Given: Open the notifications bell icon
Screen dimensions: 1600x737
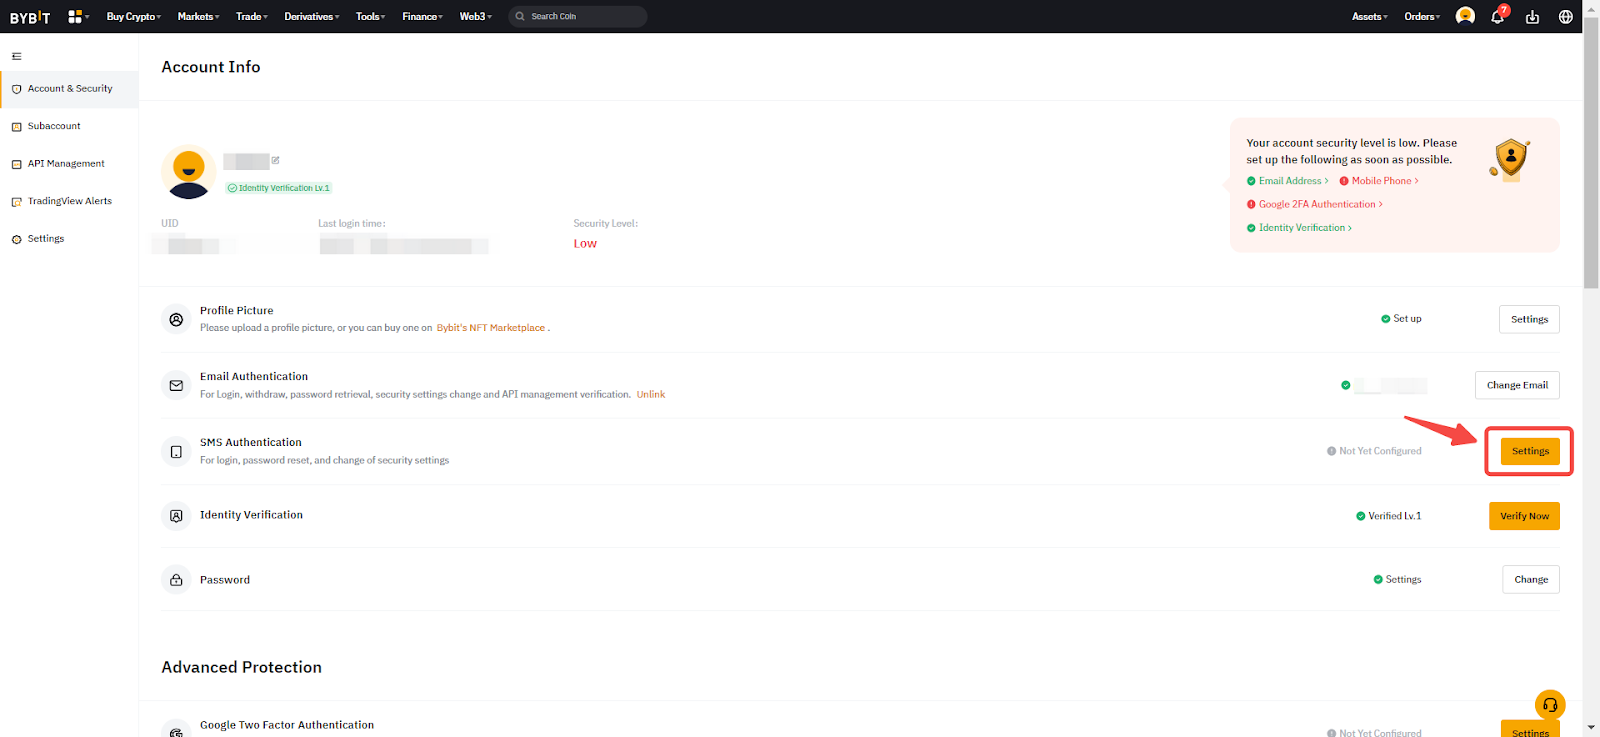Looking at the screenshot, I should coord(1497,17).
